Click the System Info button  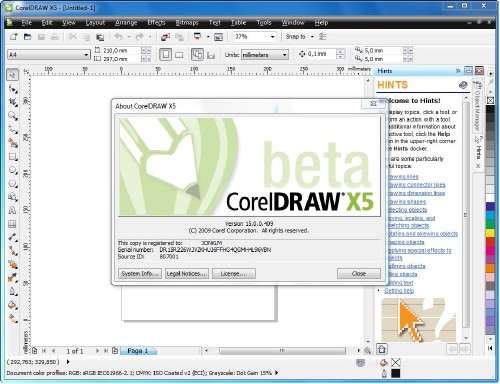click(140, 274)
